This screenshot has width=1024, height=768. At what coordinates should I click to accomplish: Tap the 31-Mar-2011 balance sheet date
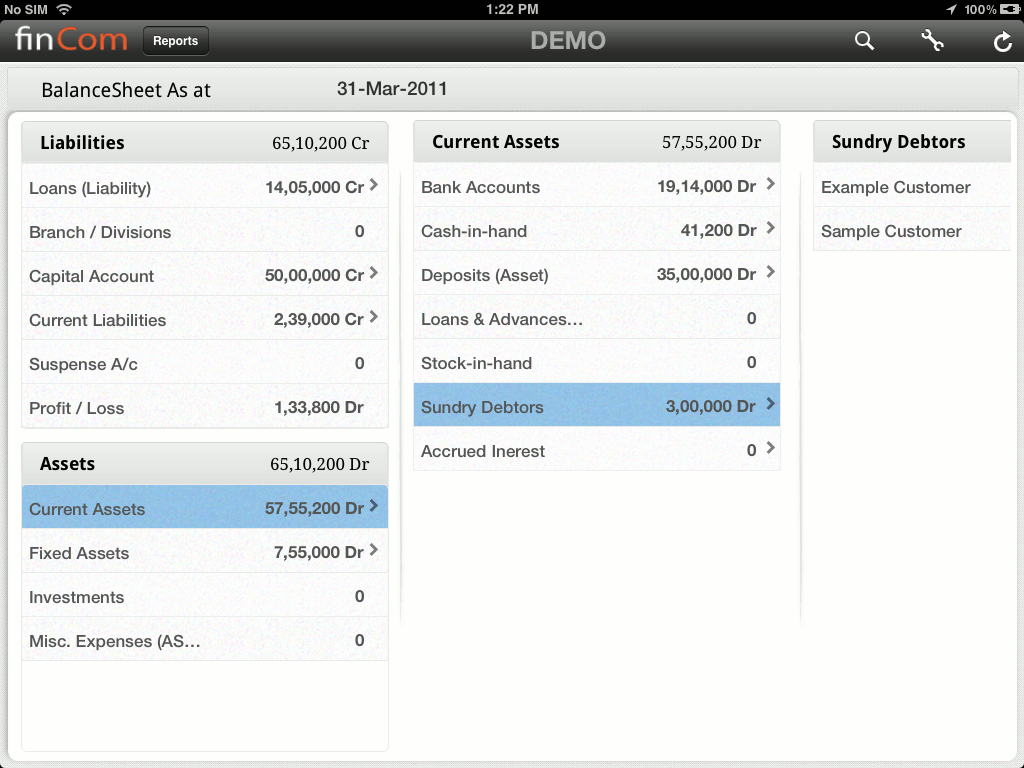[x=392, y=89]
